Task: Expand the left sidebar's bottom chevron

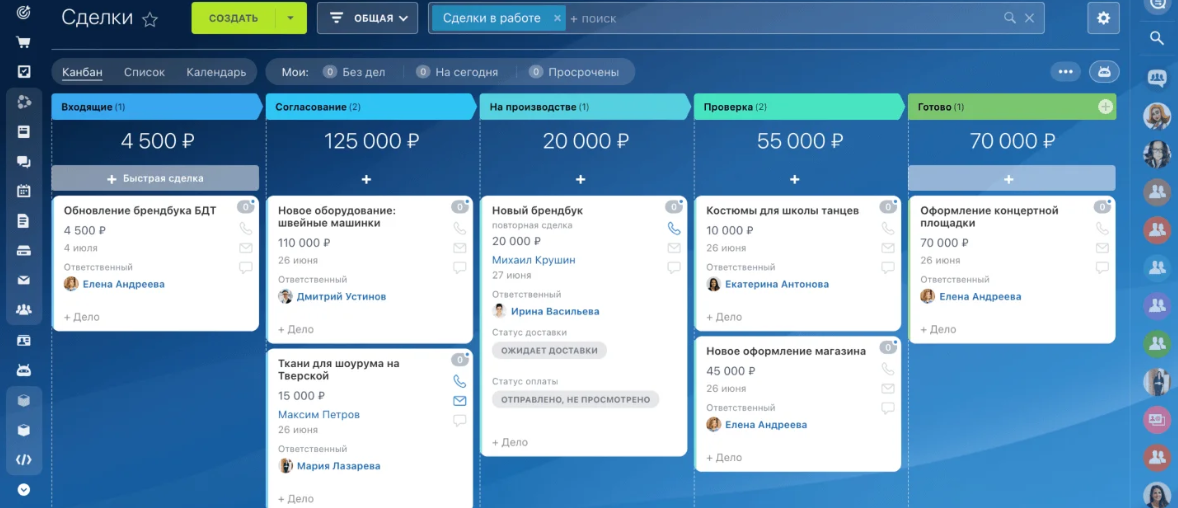Action: (x=24, y=490)
